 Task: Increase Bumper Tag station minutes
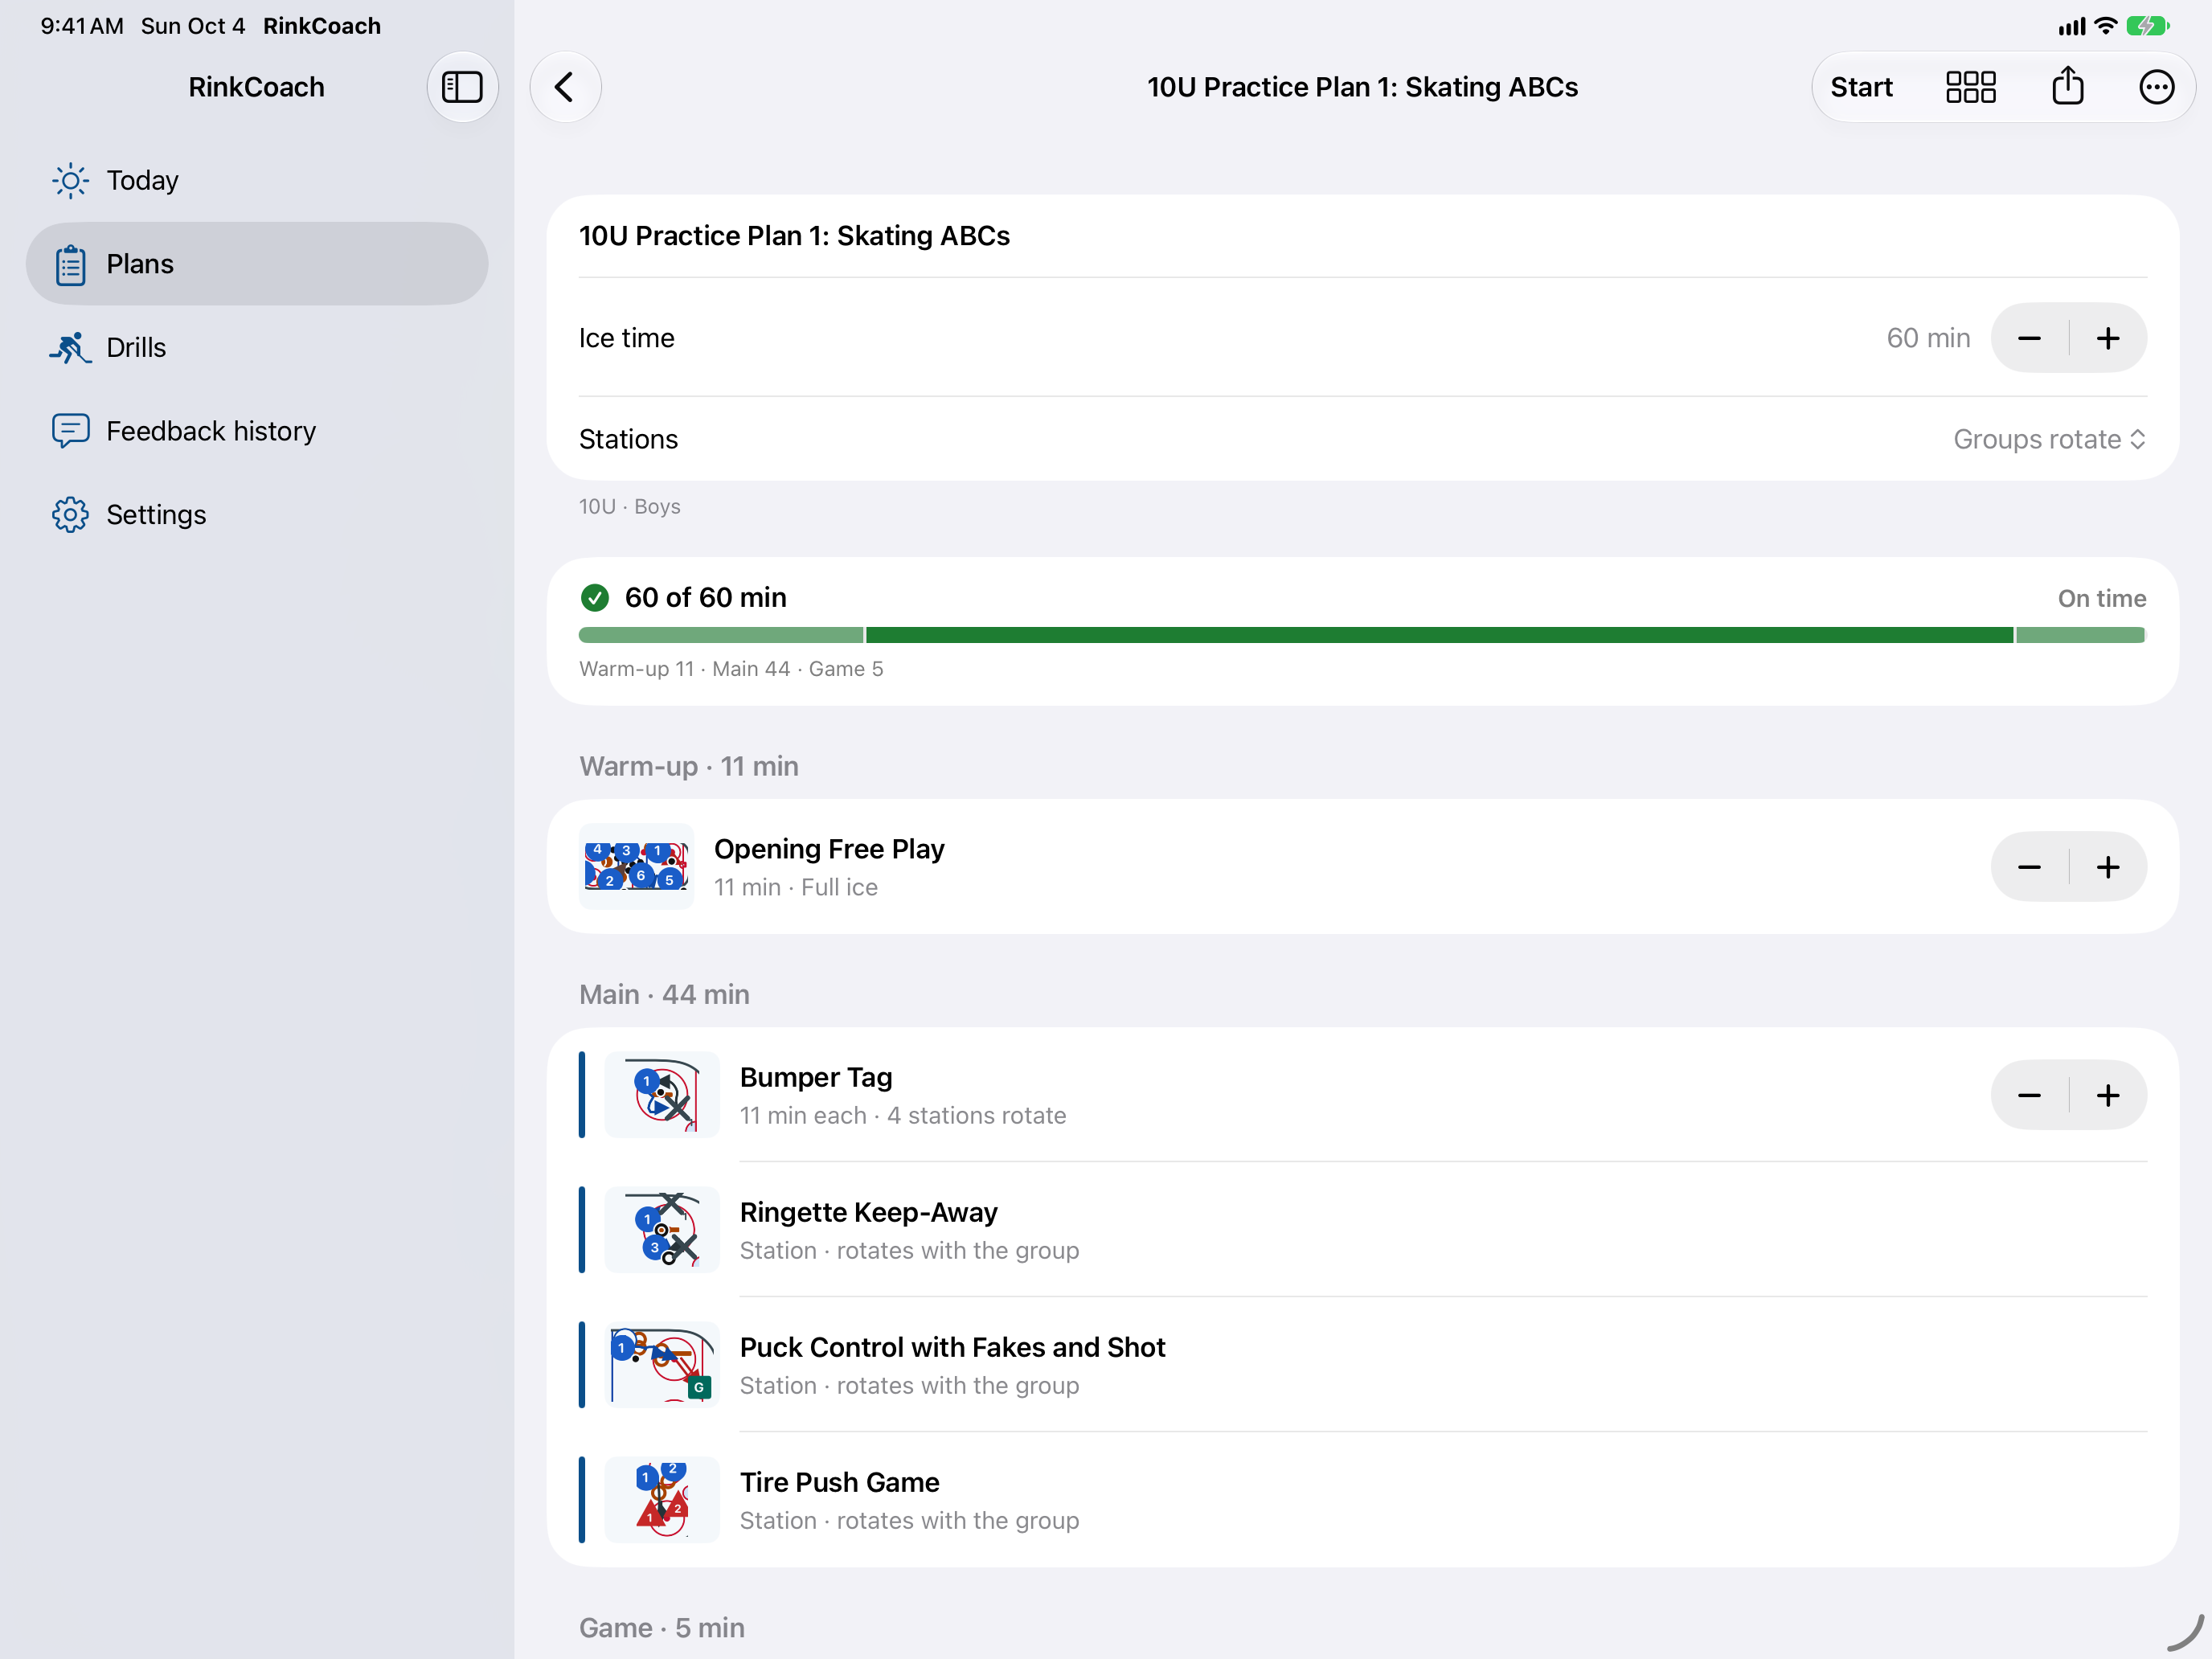pyautogui.click(x=2108, y=1095)
